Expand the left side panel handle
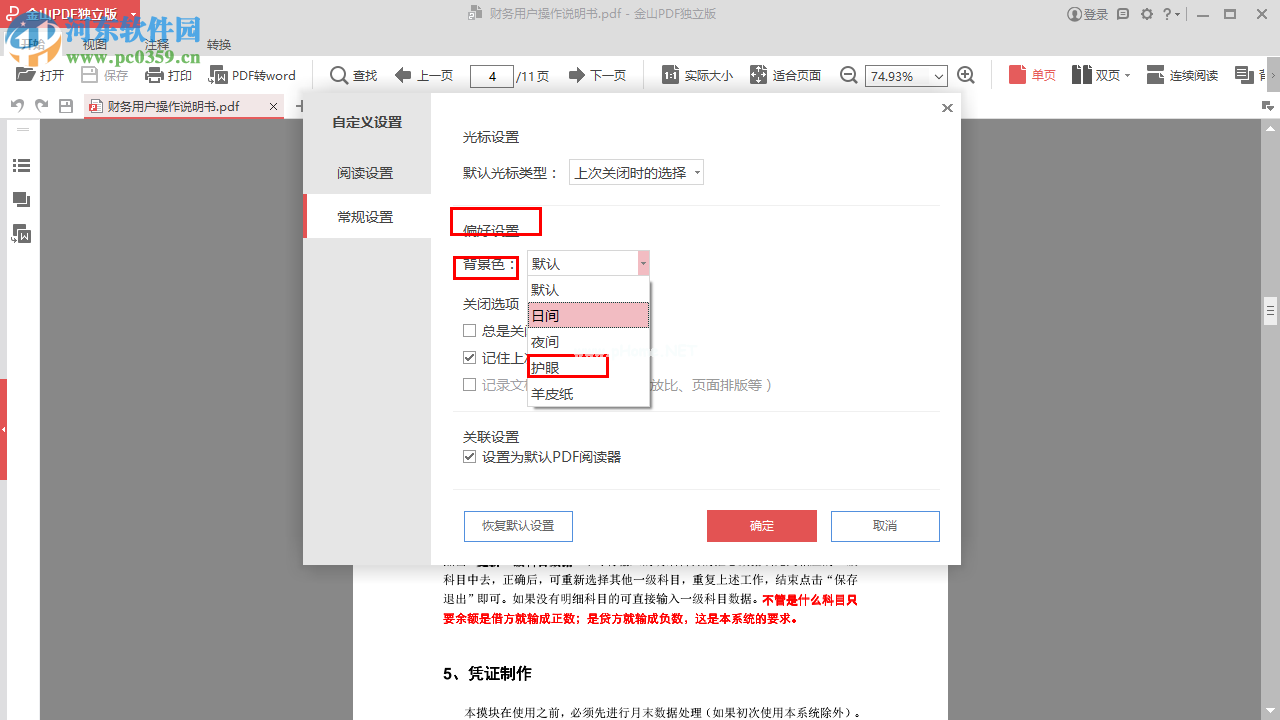1280x720 pixels. tap(3, 429)
